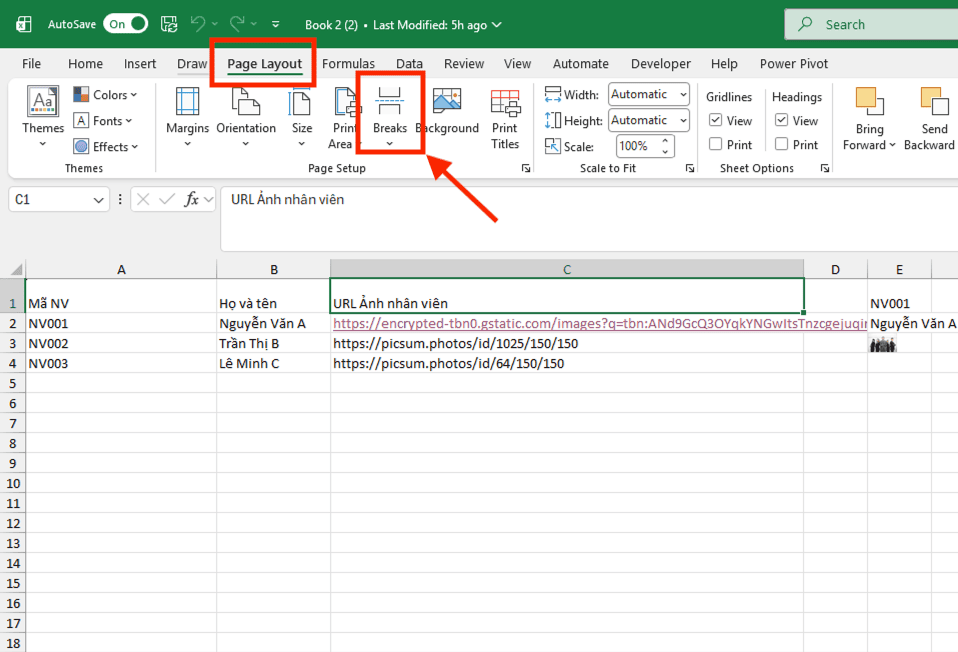Click the sheet Background button

[447, 111]
